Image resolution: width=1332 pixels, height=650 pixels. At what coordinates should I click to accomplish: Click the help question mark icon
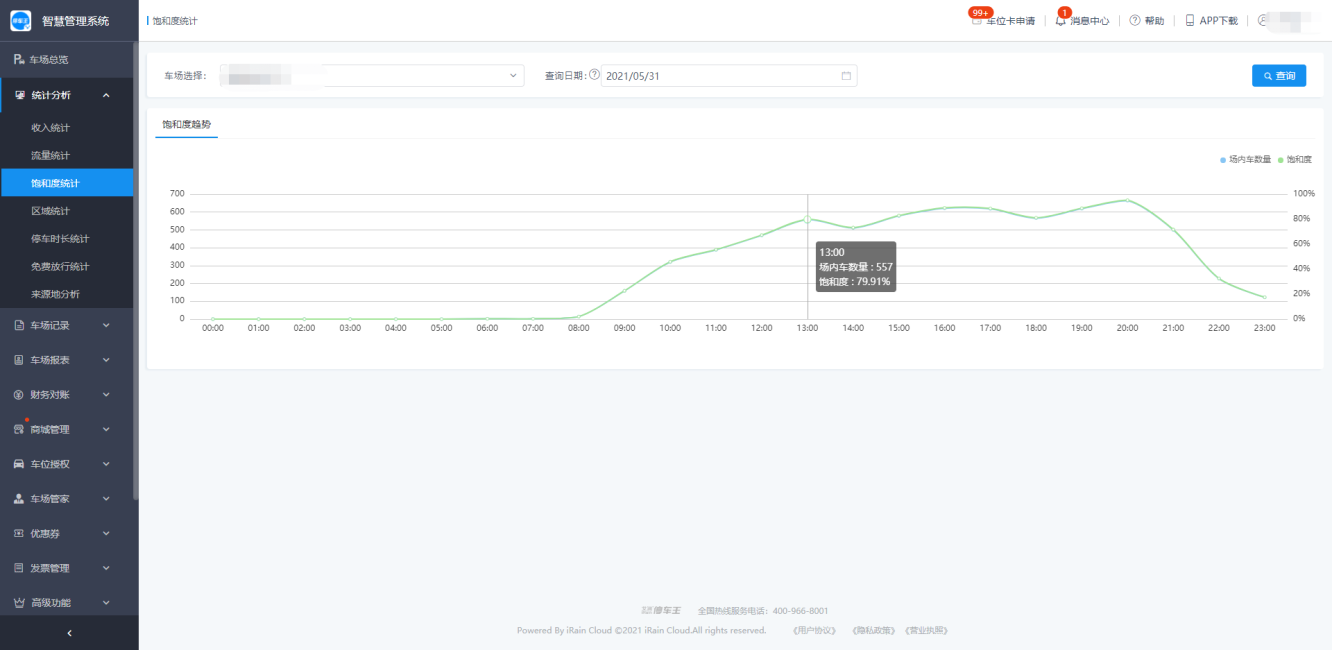pyautogui.click(x=1135, y=21)
